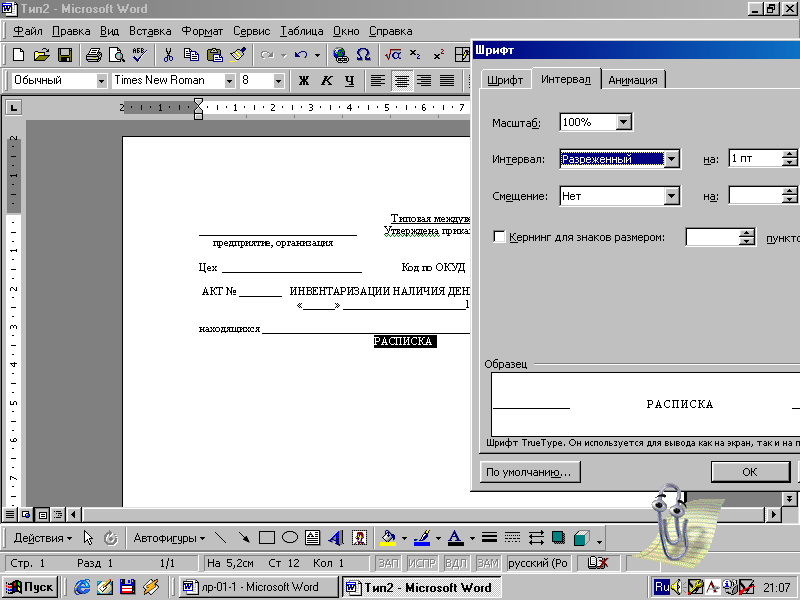Switch to the Анимация tab
The width and height of the screenshot is (800, 600).
633,80
